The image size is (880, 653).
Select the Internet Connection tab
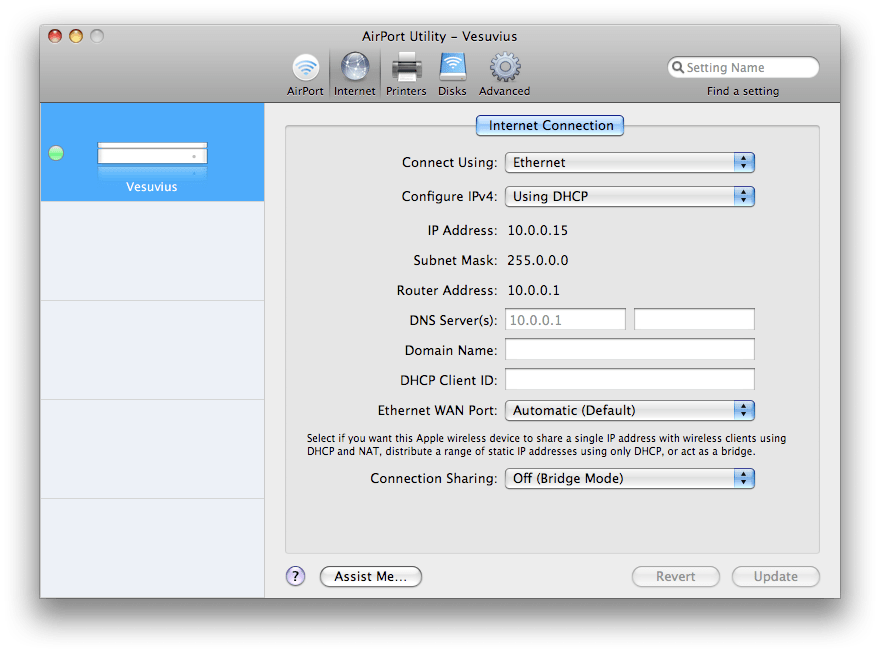coord(550,126)
